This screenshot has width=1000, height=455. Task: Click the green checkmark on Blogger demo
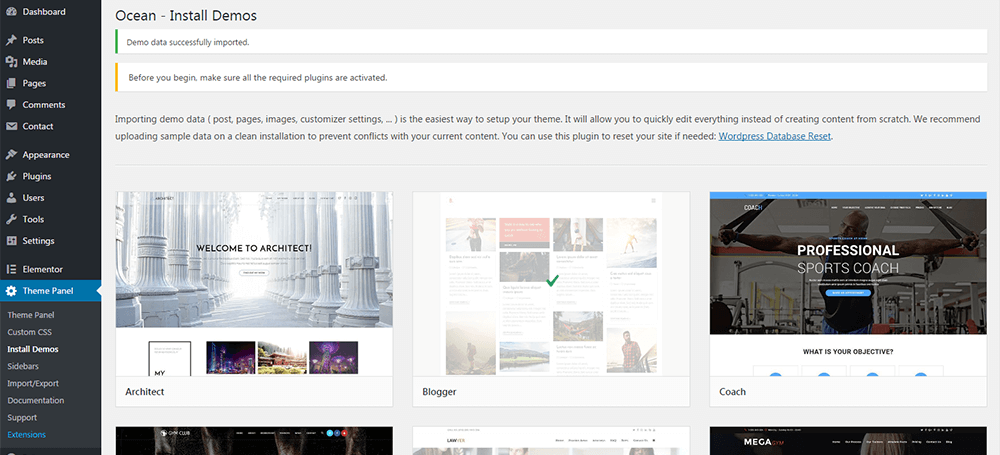(551, 282)
